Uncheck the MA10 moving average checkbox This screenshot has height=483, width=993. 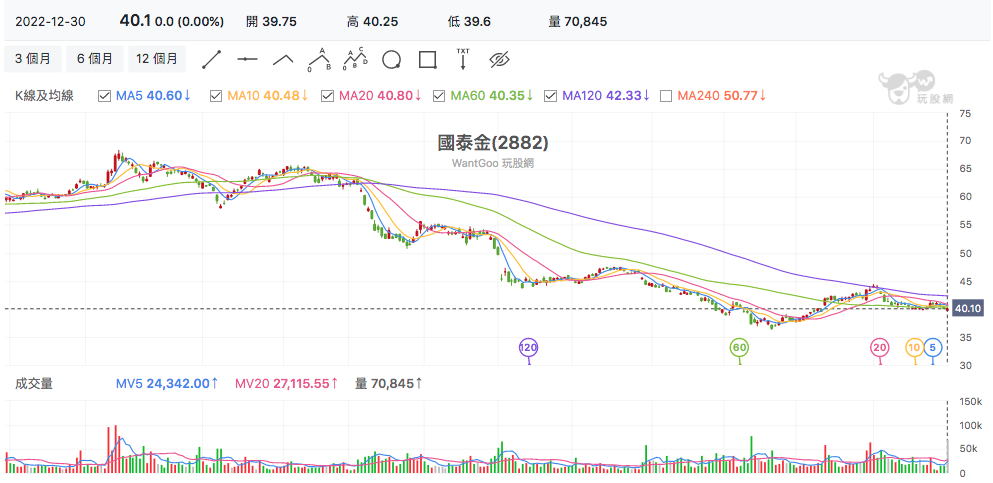coord(216,96)
